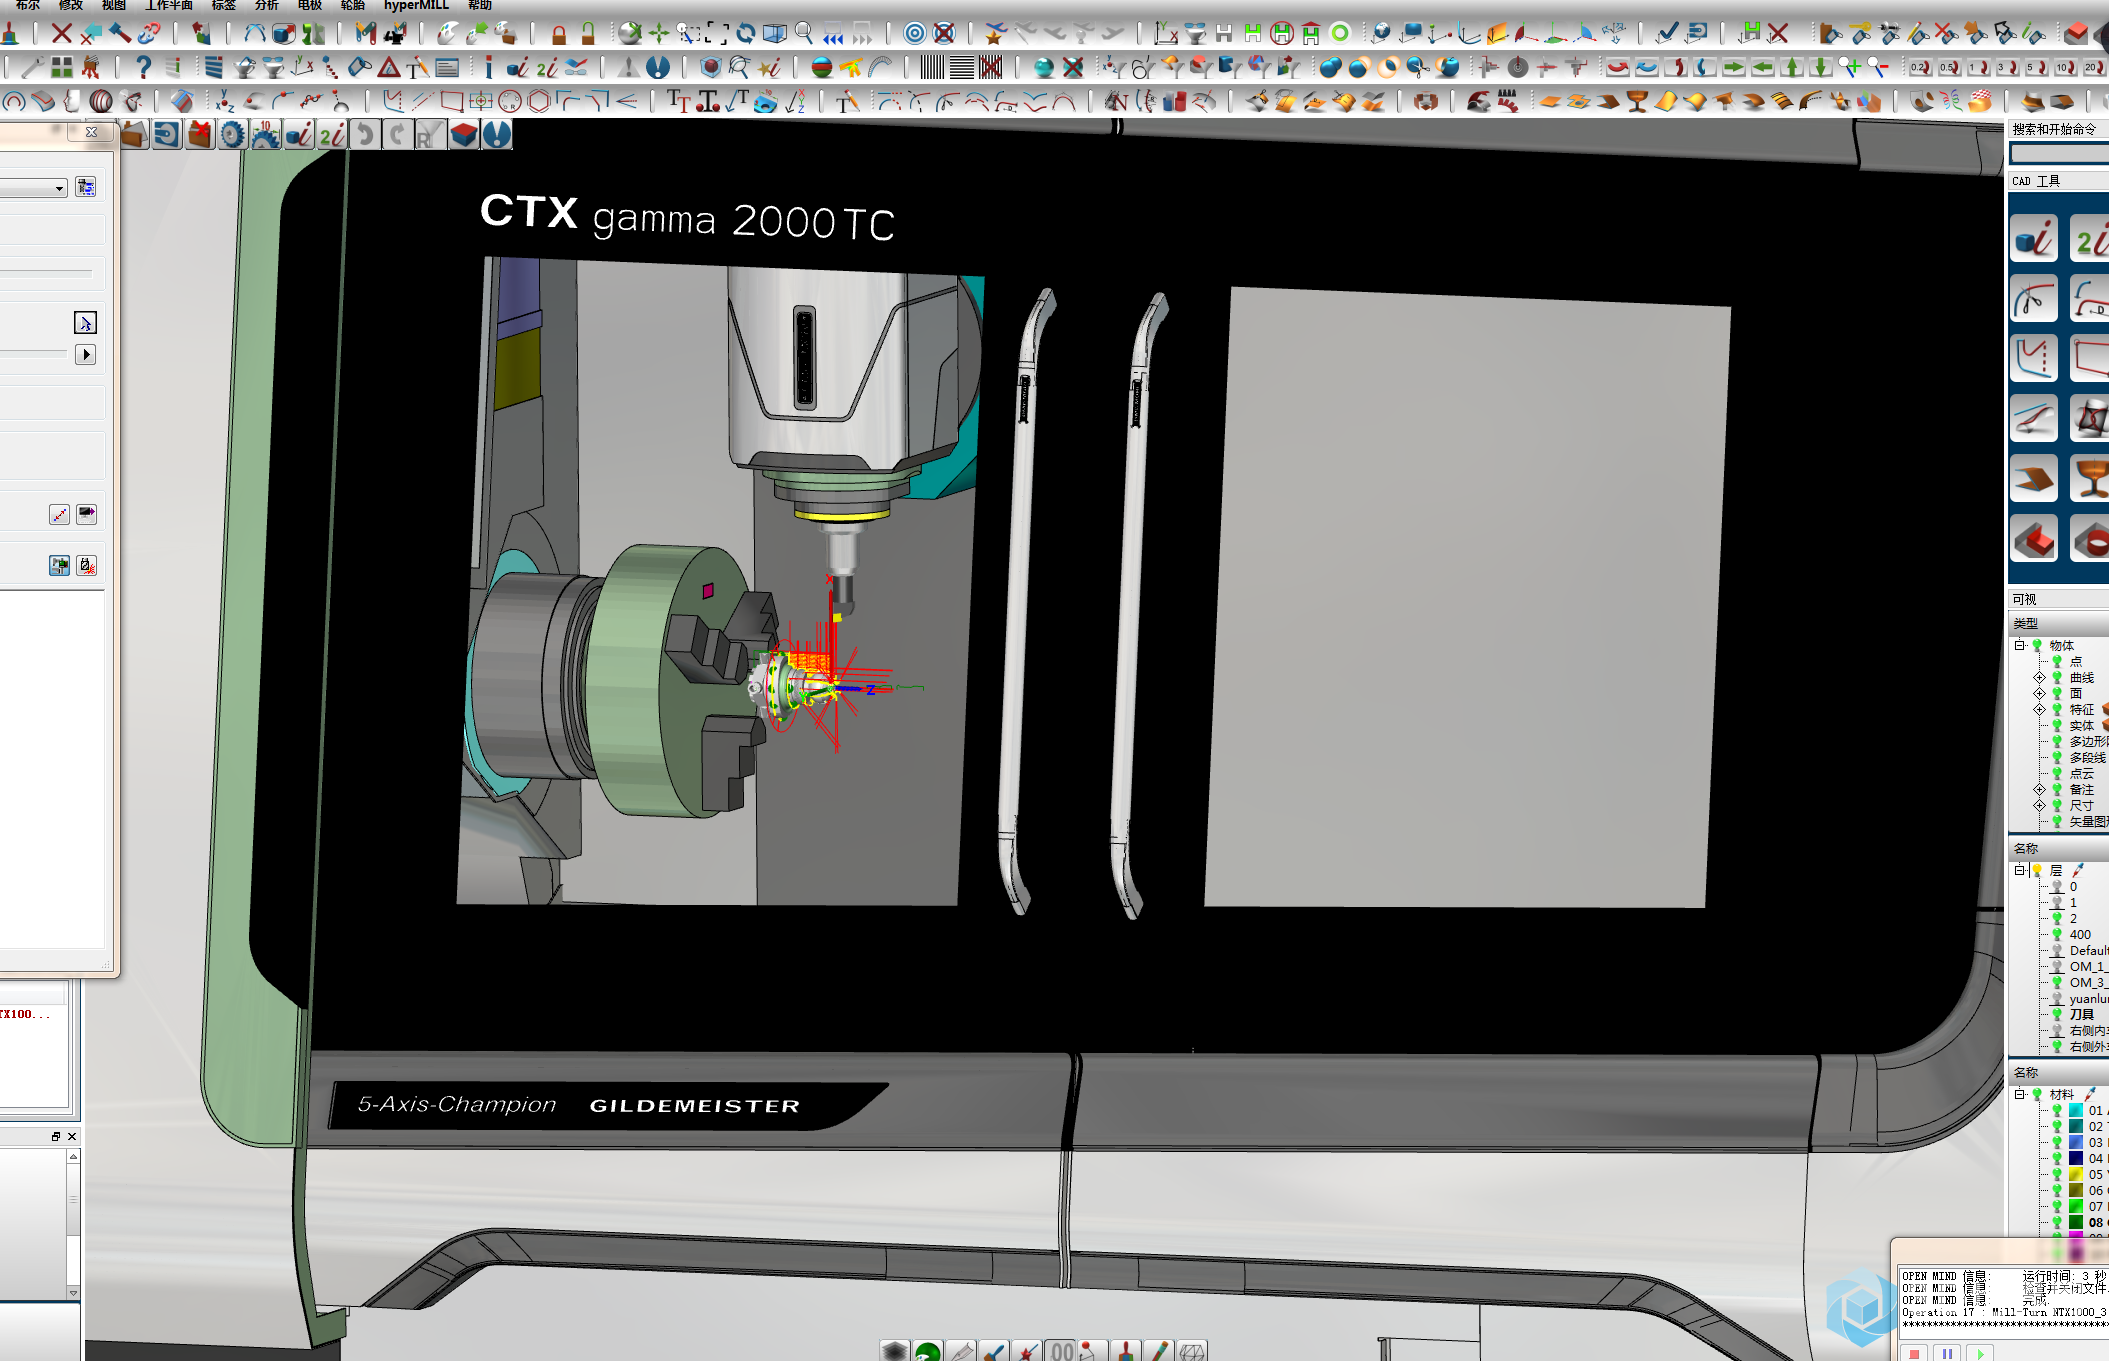Toggle visibility bulb for 实体
Viewport: 2109px width, 1361px height.
pos(2057,725)
